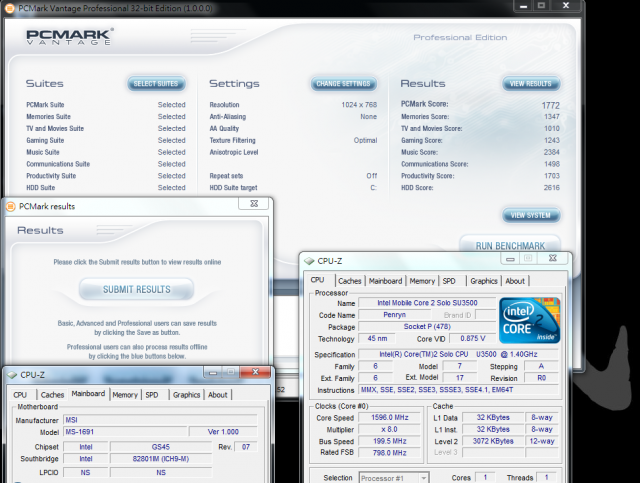Click the SELECT SUITES button
This screenshot has width=640, height=483.
coord(156,84)
